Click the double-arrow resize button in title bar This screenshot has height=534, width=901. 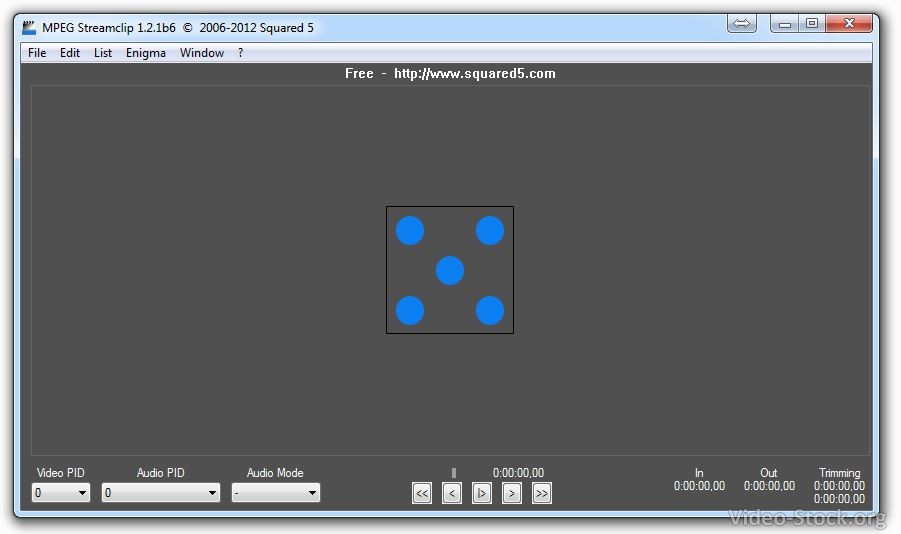742,24
